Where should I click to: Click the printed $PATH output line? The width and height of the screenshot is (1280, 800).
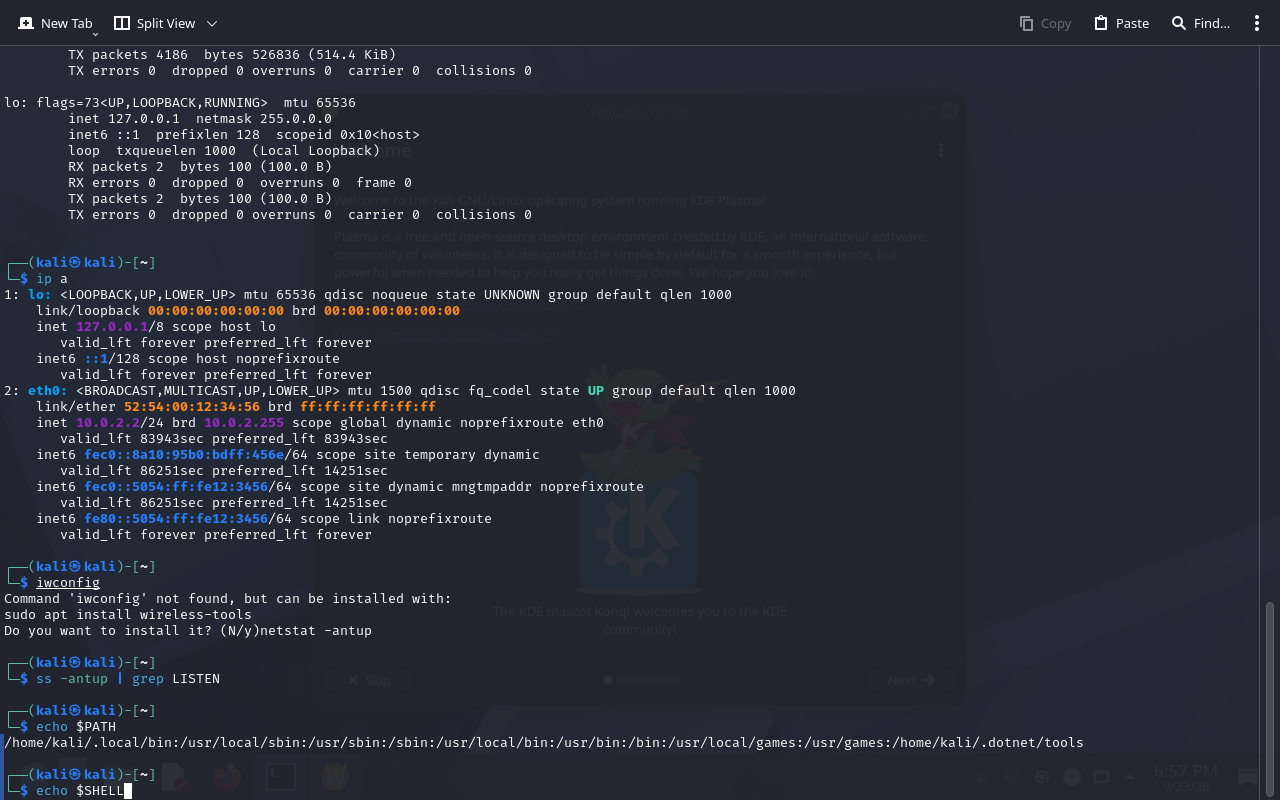pos(544,742)
